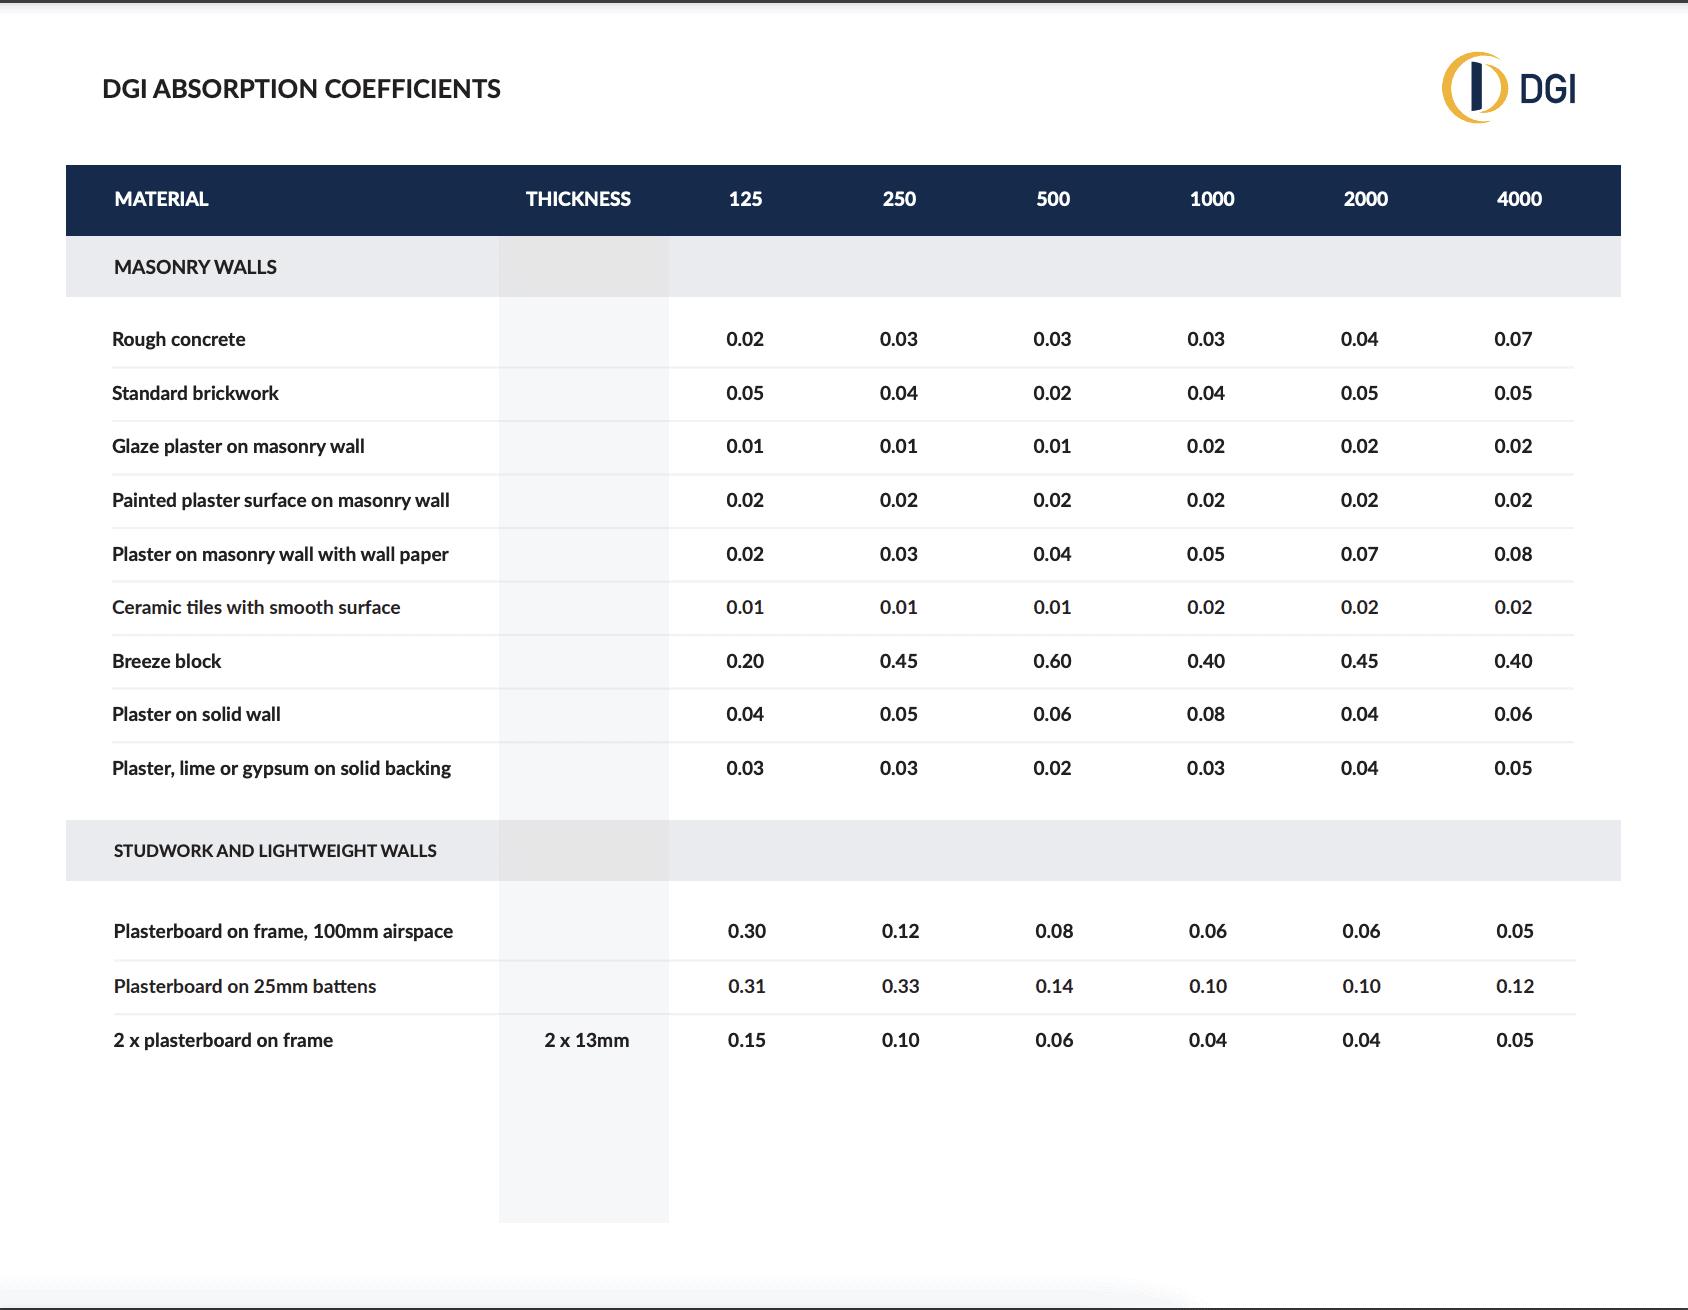
Task: Click the 4000 frequency column header
Action: click(x=1518, y=199)
